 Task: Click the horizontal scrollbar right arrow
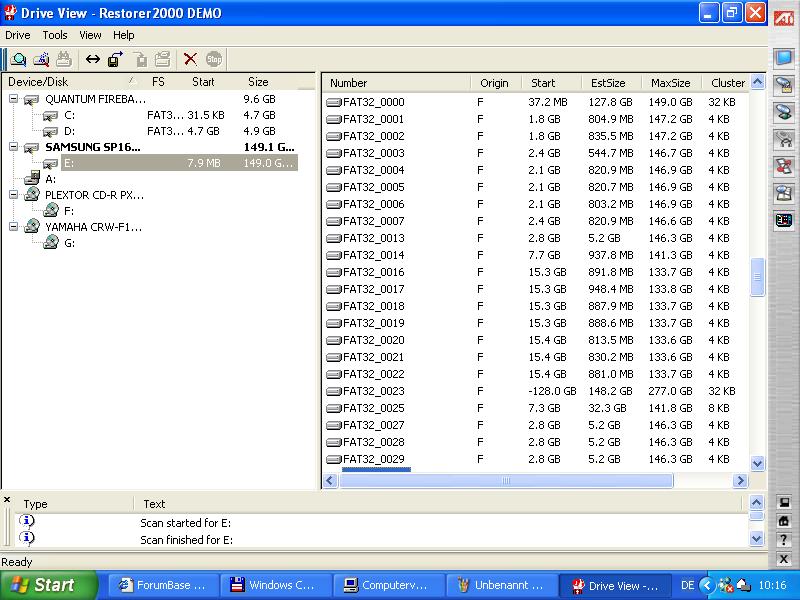click(x=740, y=481)
